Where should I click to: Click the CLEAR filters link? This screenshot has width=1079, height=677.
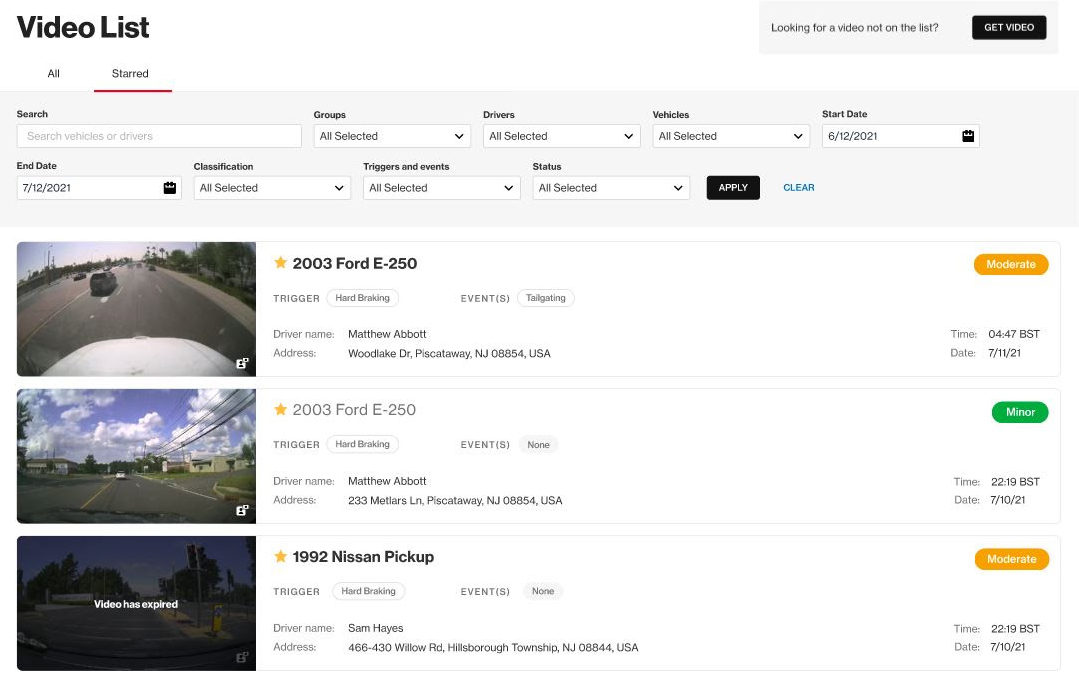[798, 188]
